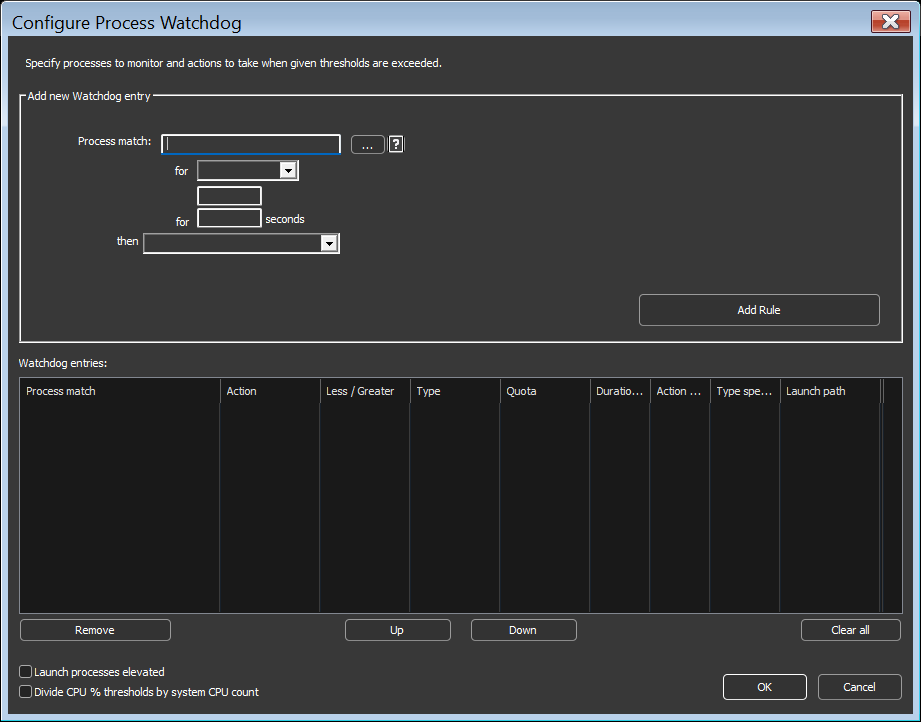The image size is (921, 722).
Task: Confirm with the OK button
Action: coord(765,687)
